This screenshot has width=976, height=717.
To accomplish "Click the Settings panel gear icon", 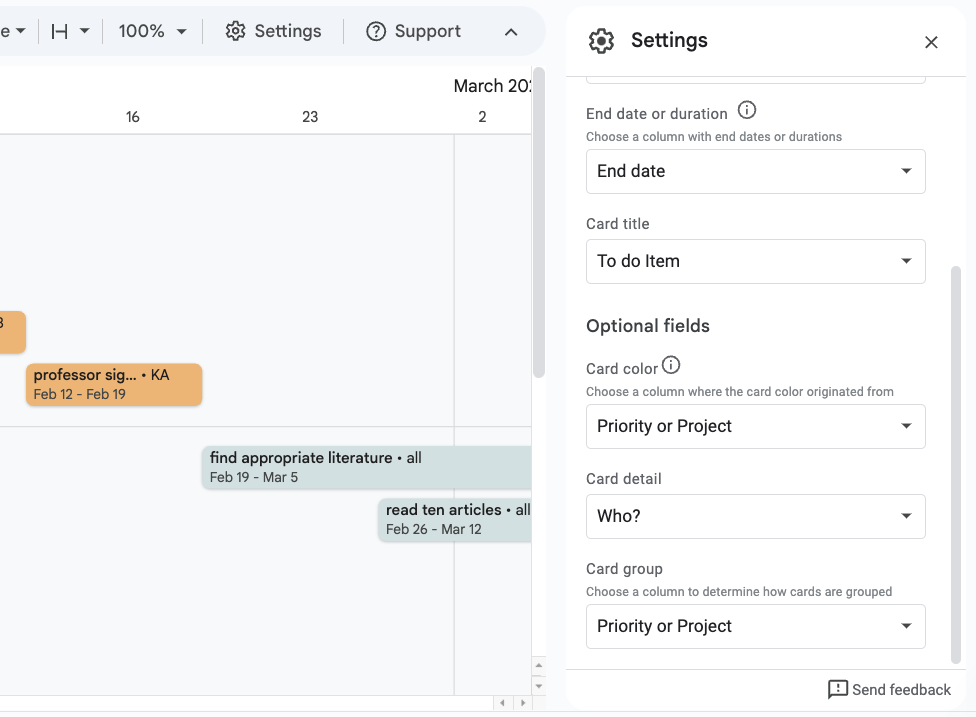I will (x=601, y=41).
